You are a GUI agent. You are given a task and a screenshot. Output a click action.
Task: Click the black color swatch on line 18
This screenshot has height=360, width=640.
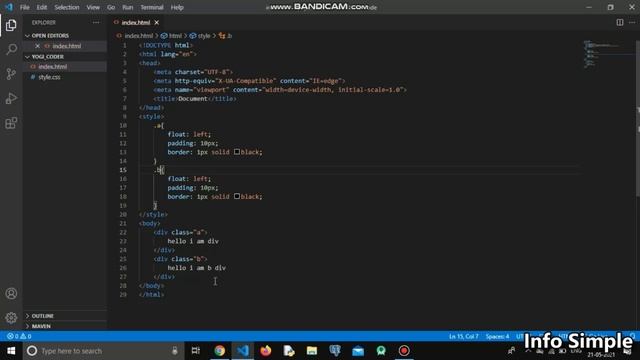click(x=237, y=196)
